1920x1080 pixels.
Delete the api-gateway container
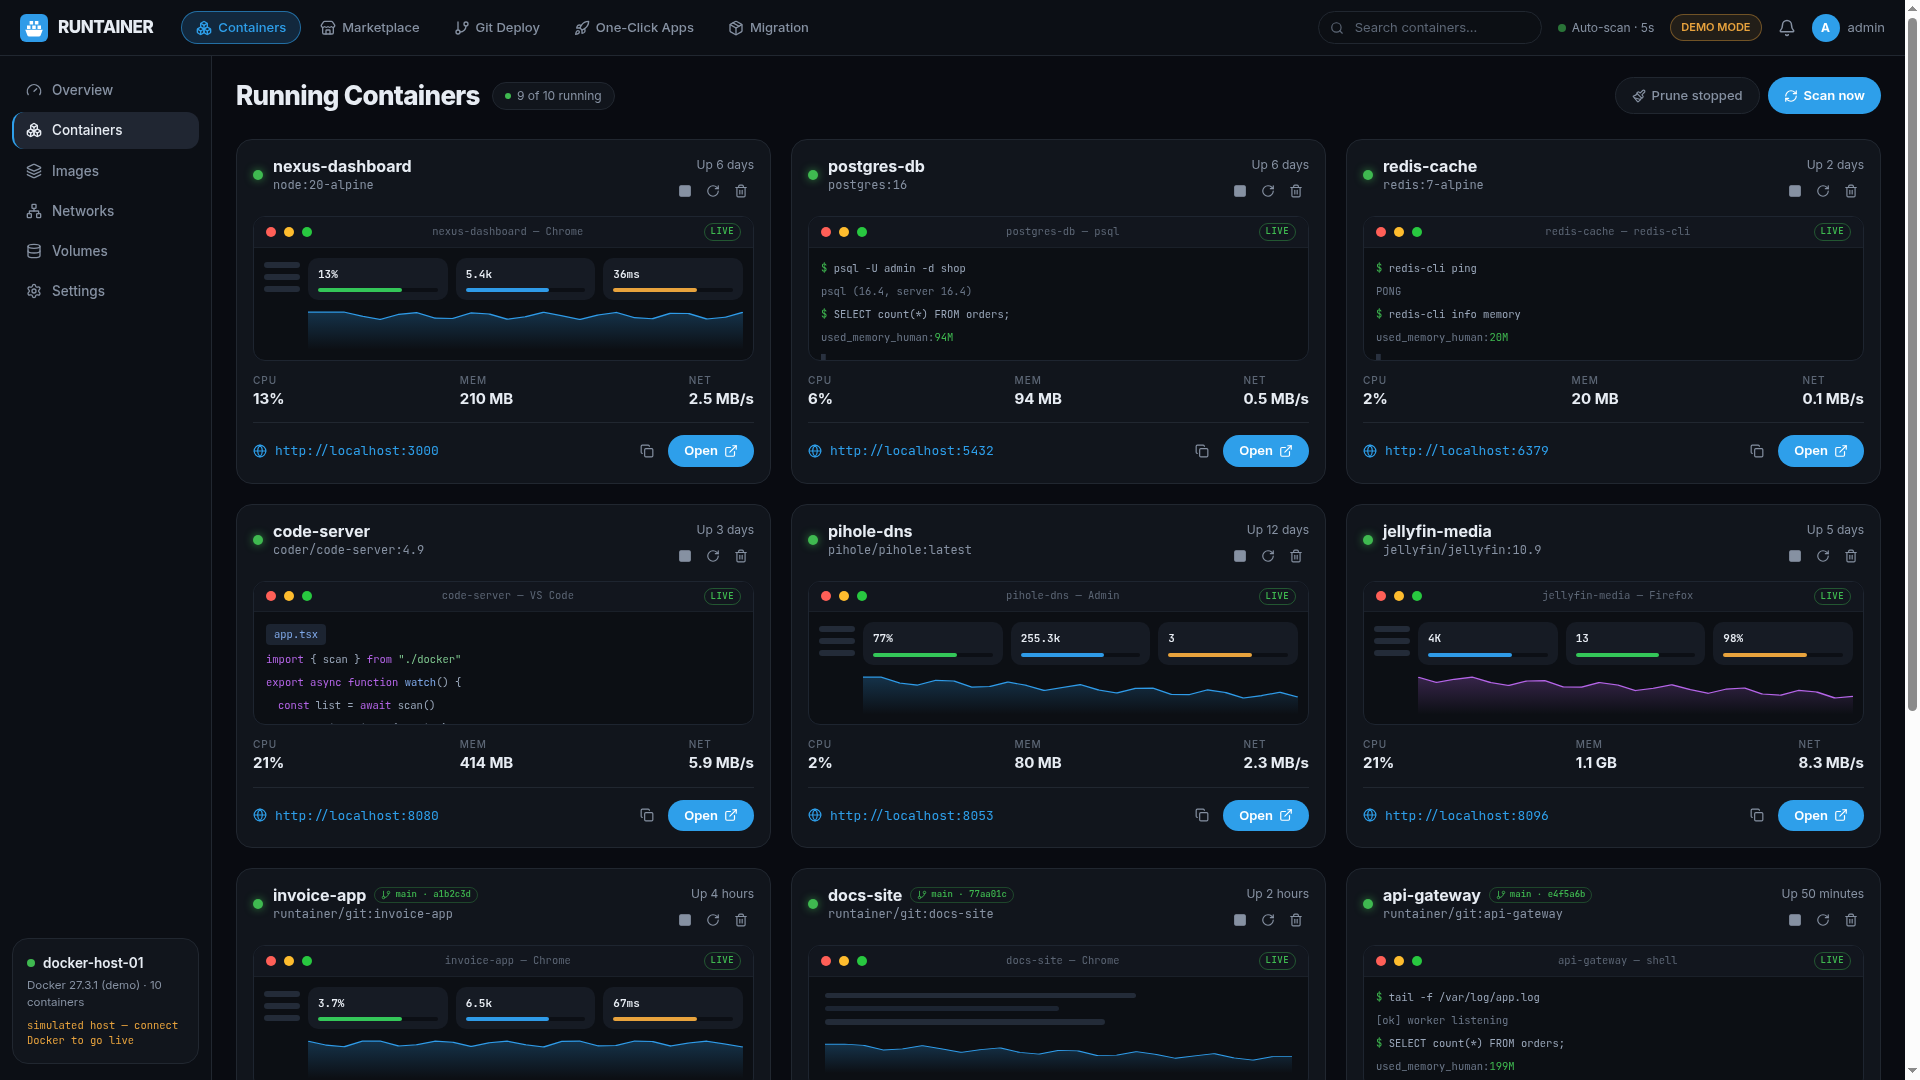coord(1851,920)
